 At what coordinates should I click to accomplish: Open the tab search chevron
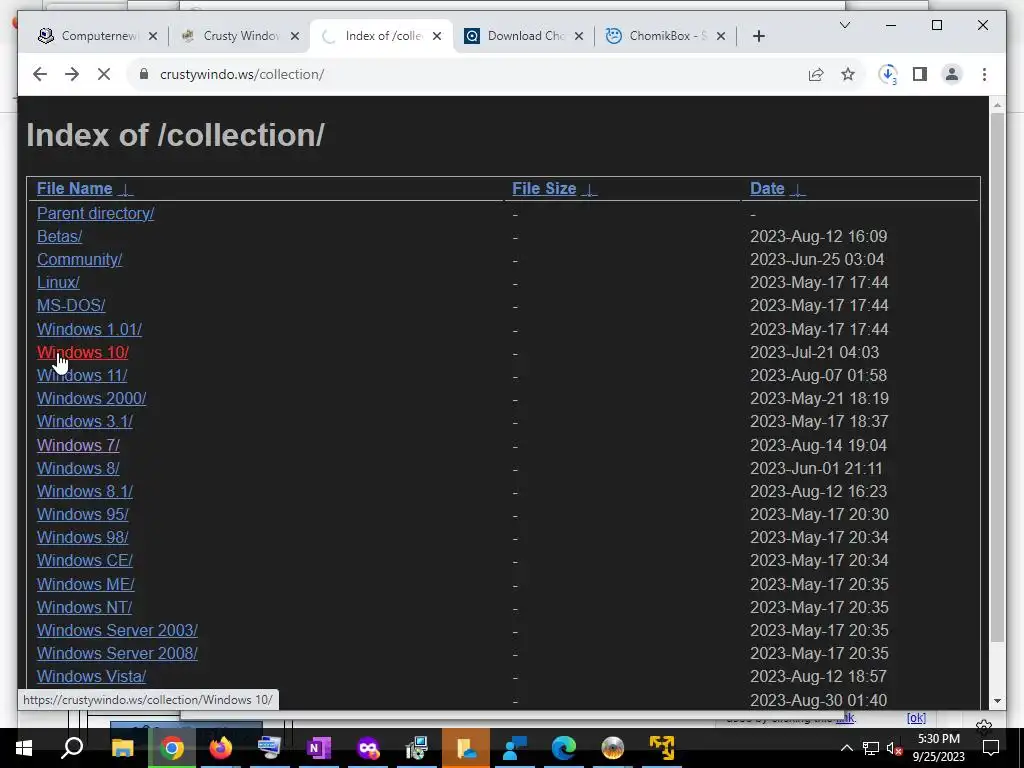[x=844, y=25]
